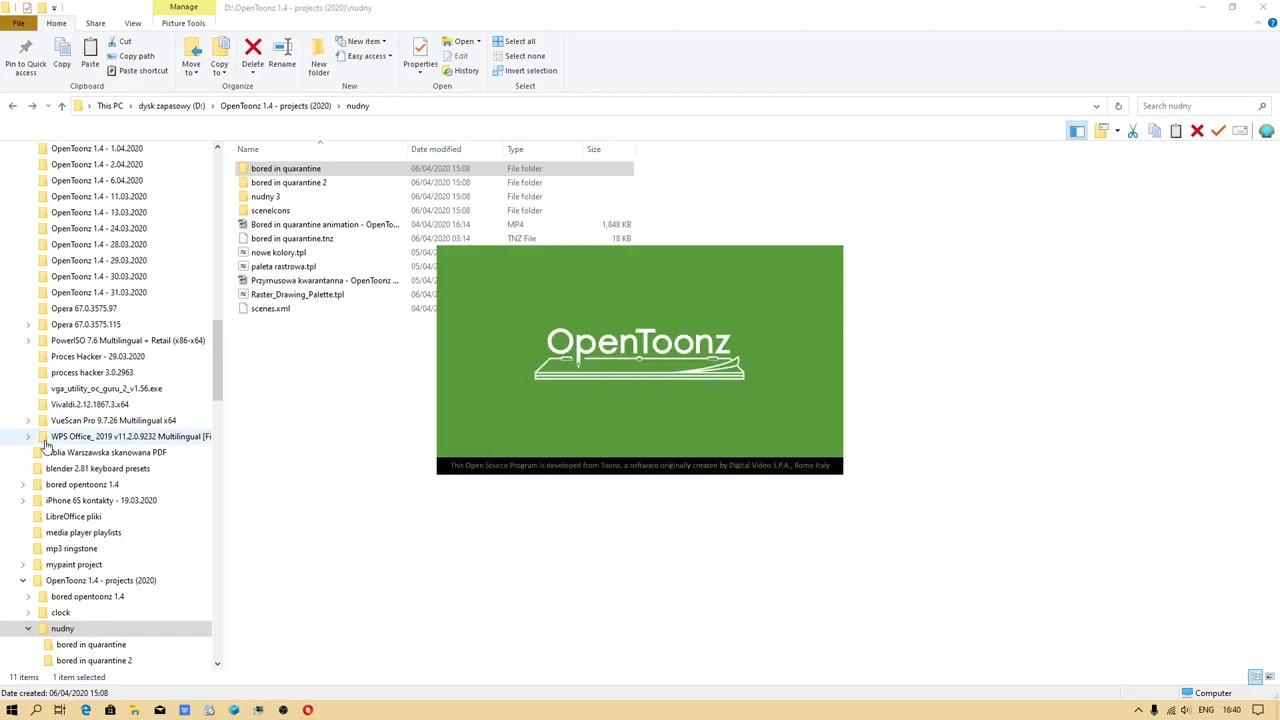Select the 'nowe kolory.tpl' file
1280x720 pixels.
[x=278, y=253]
